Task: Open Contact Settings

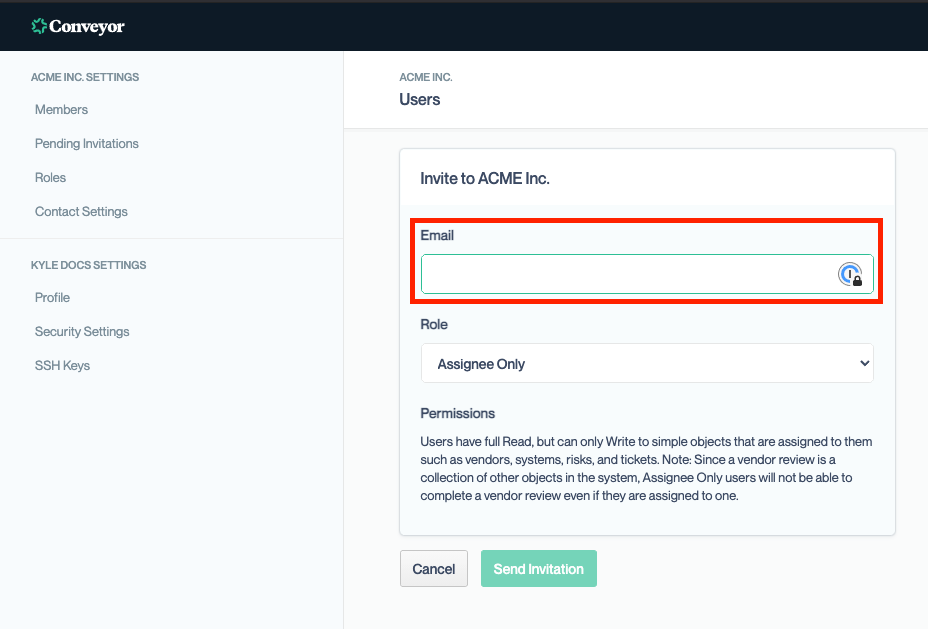Action: click(x=81, y=212)
